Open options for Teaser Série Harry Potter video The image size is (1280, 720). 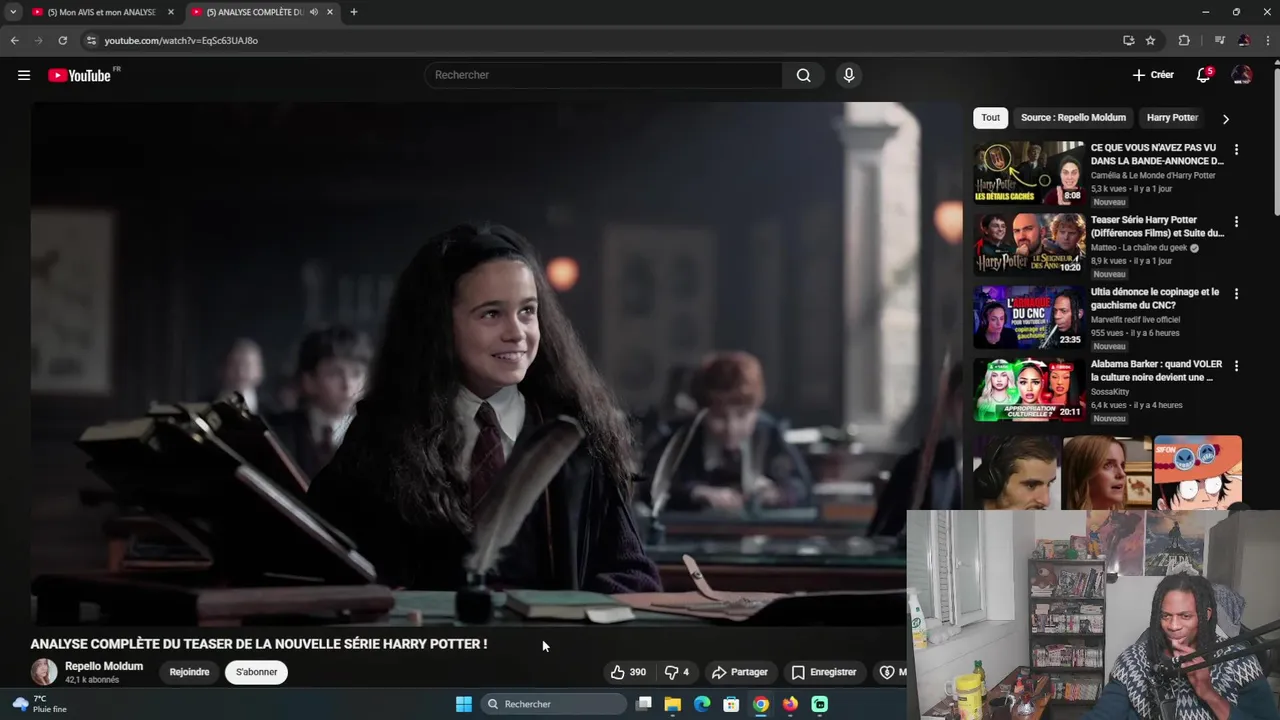pyautogui.click(x=1236, y=221)
